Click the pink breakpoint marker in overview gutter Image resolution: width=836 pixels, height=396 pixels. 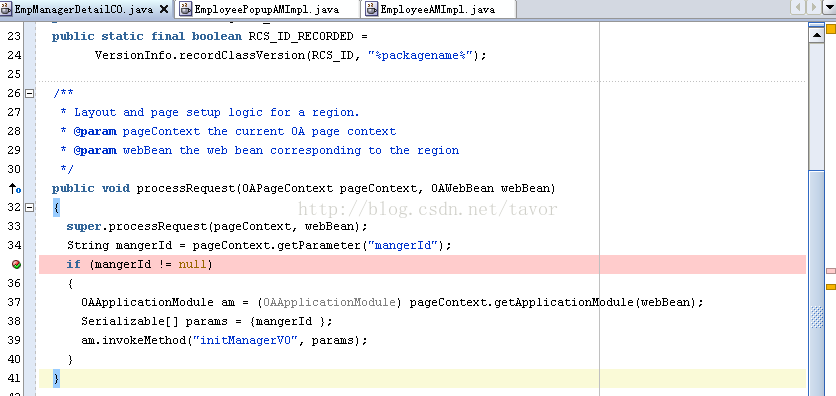tap(831, 271)
